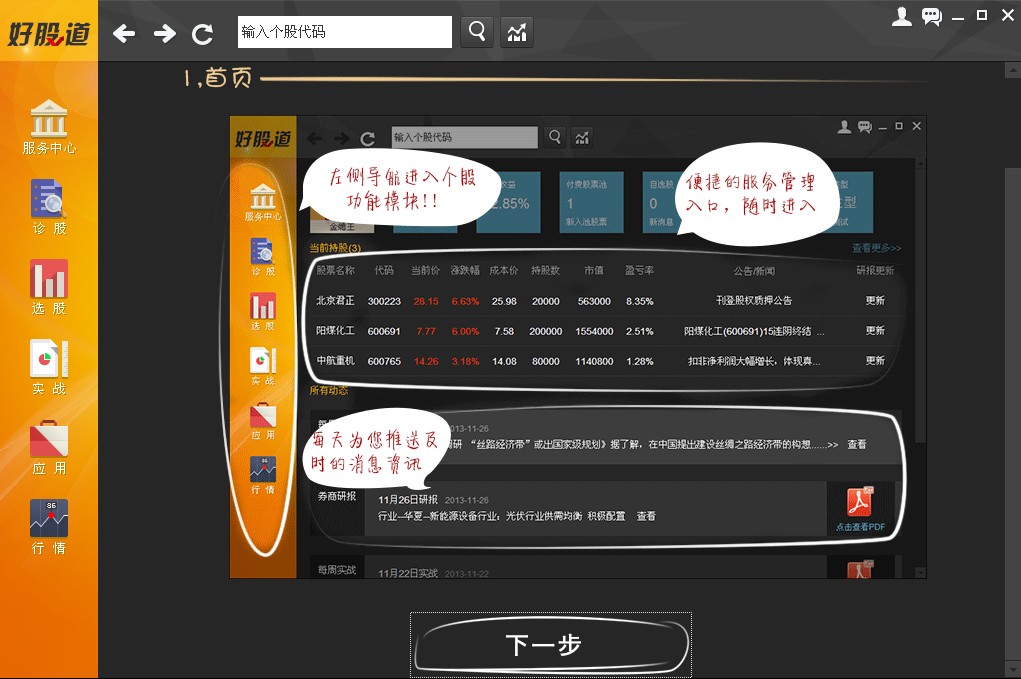The image size is (1021, 679).
Task: Click 刊登股权质押公告 announcement in tutorial preview
Action: 754,300
